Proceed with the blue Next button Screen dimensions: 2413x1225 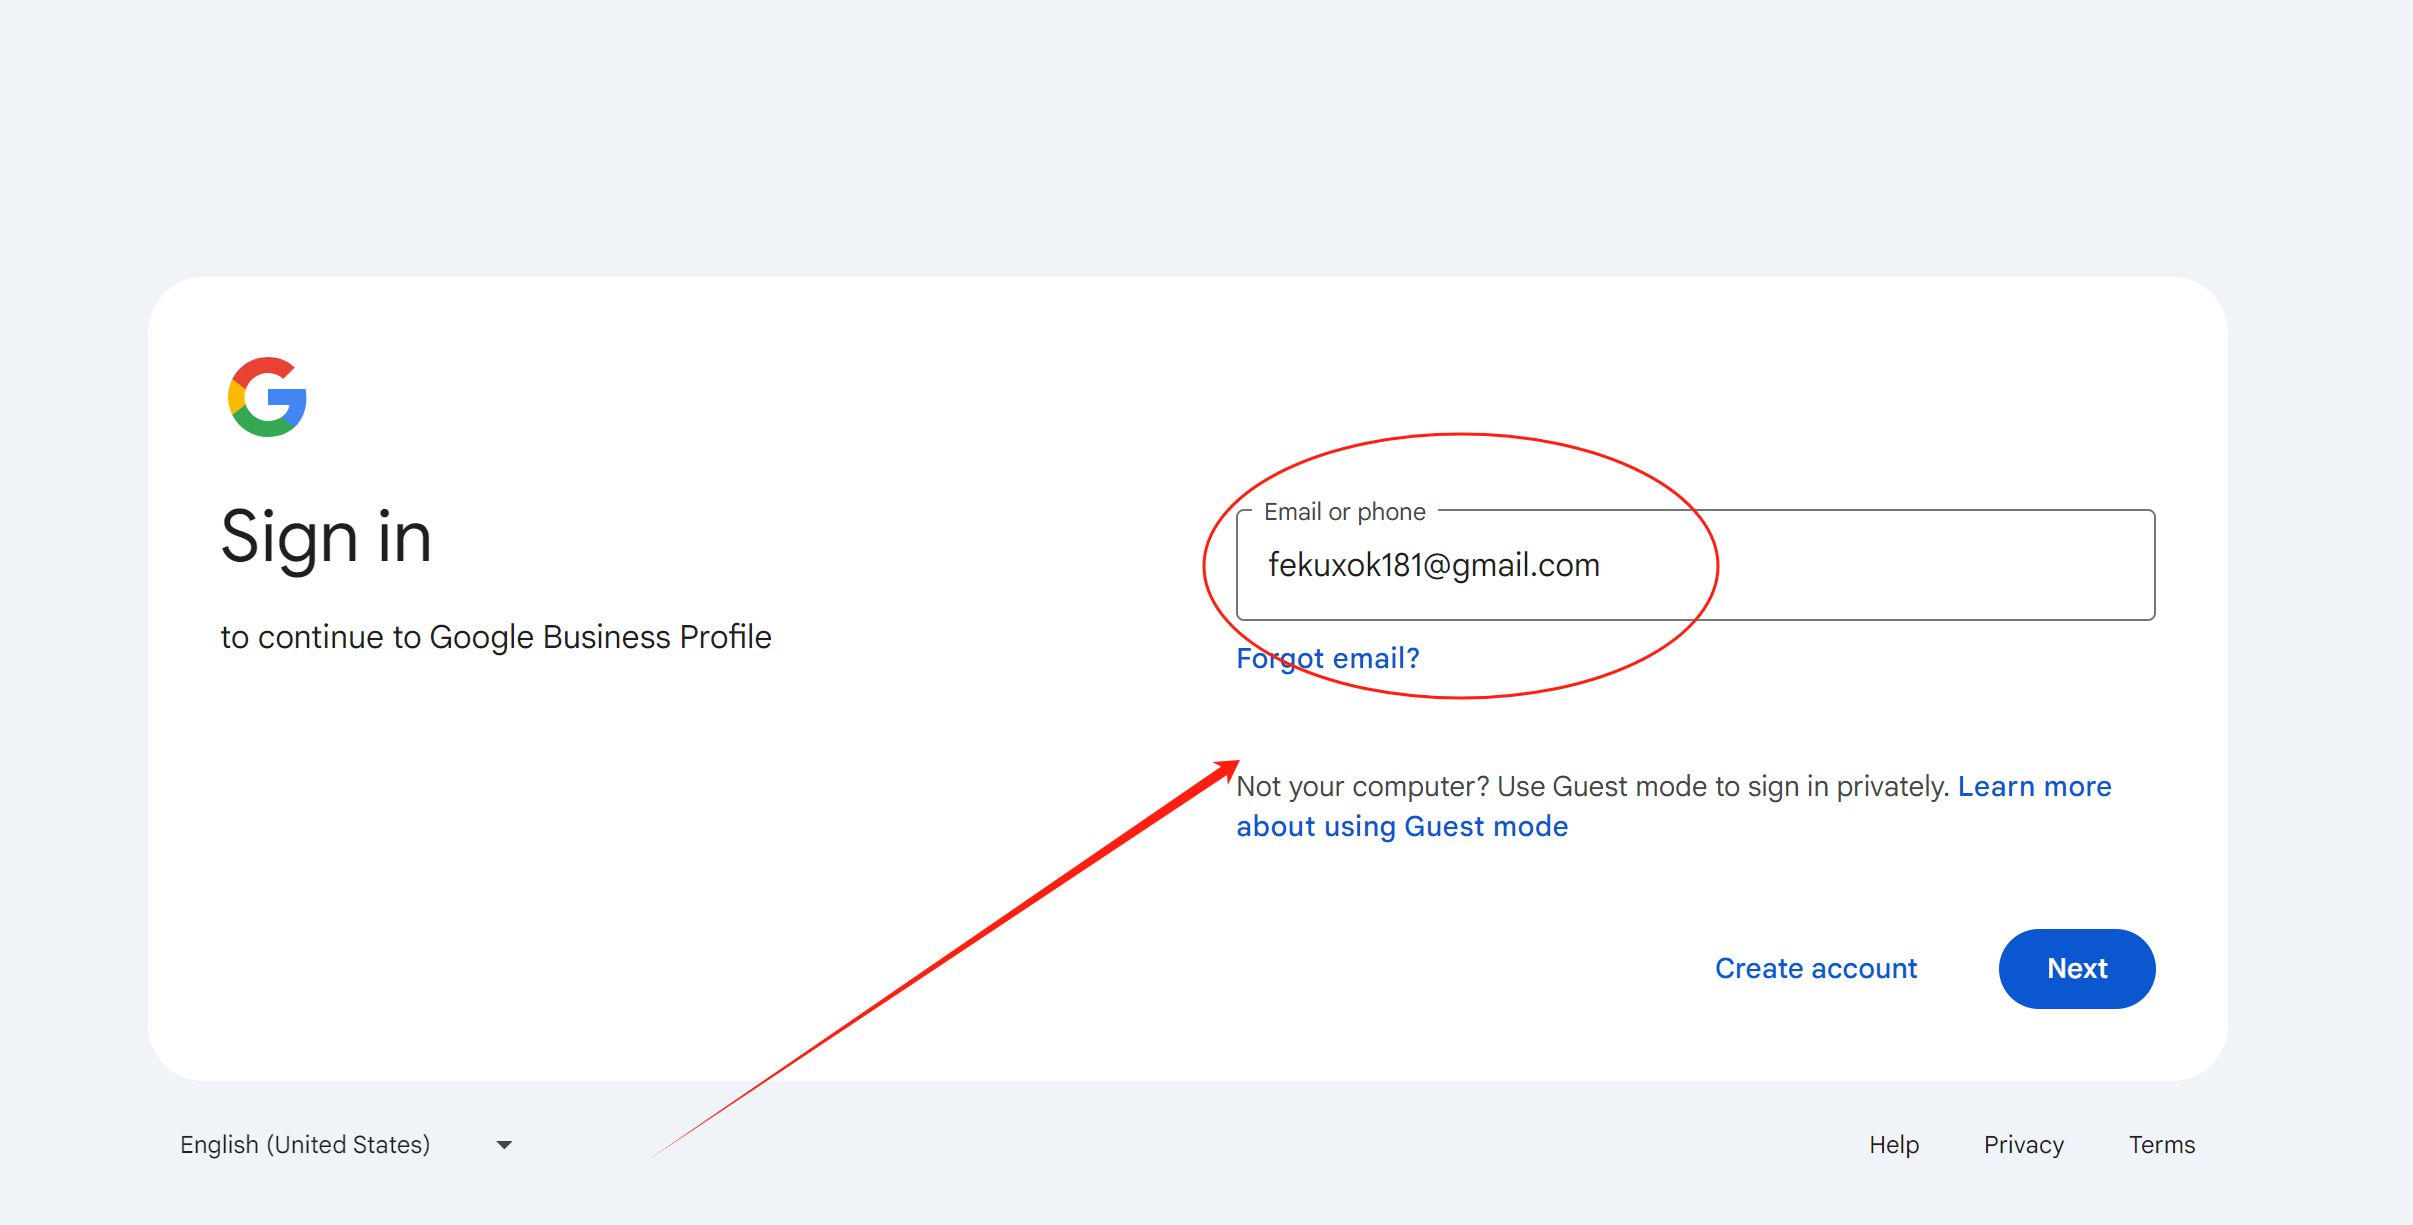(x=2076, y=968)
